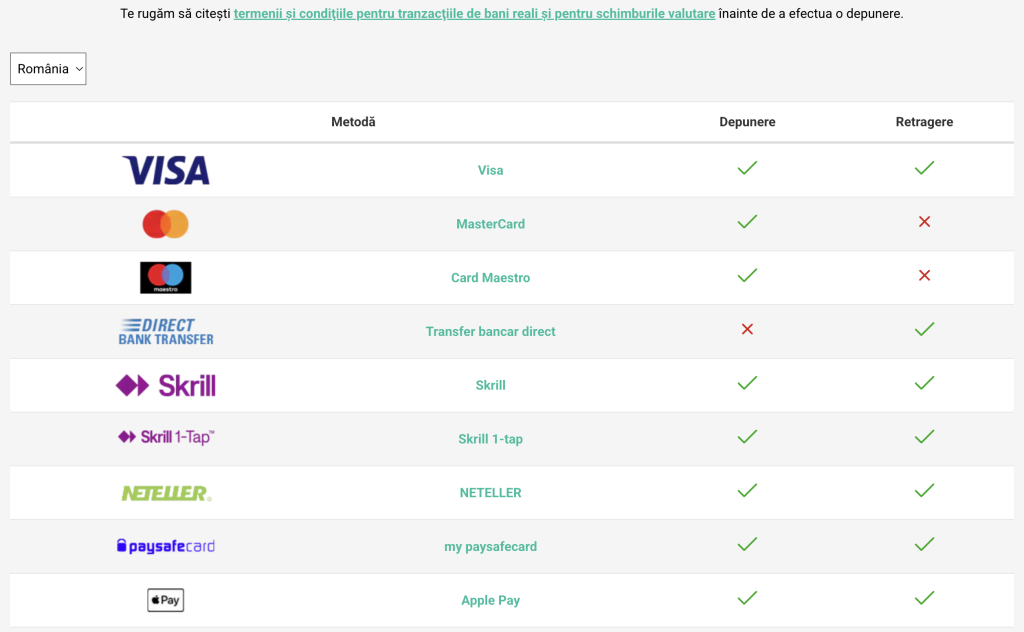Image resolution: width=1024 pixels, height=632 pixels.
Task: Open the Visa payment method link
Action: tap(490, 170)
